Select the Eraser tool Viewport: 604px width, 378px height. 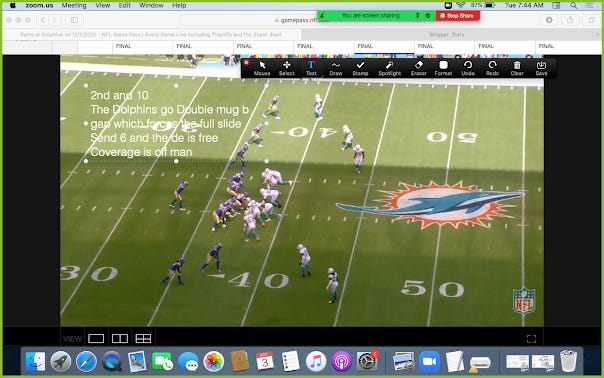pos(418,68)
